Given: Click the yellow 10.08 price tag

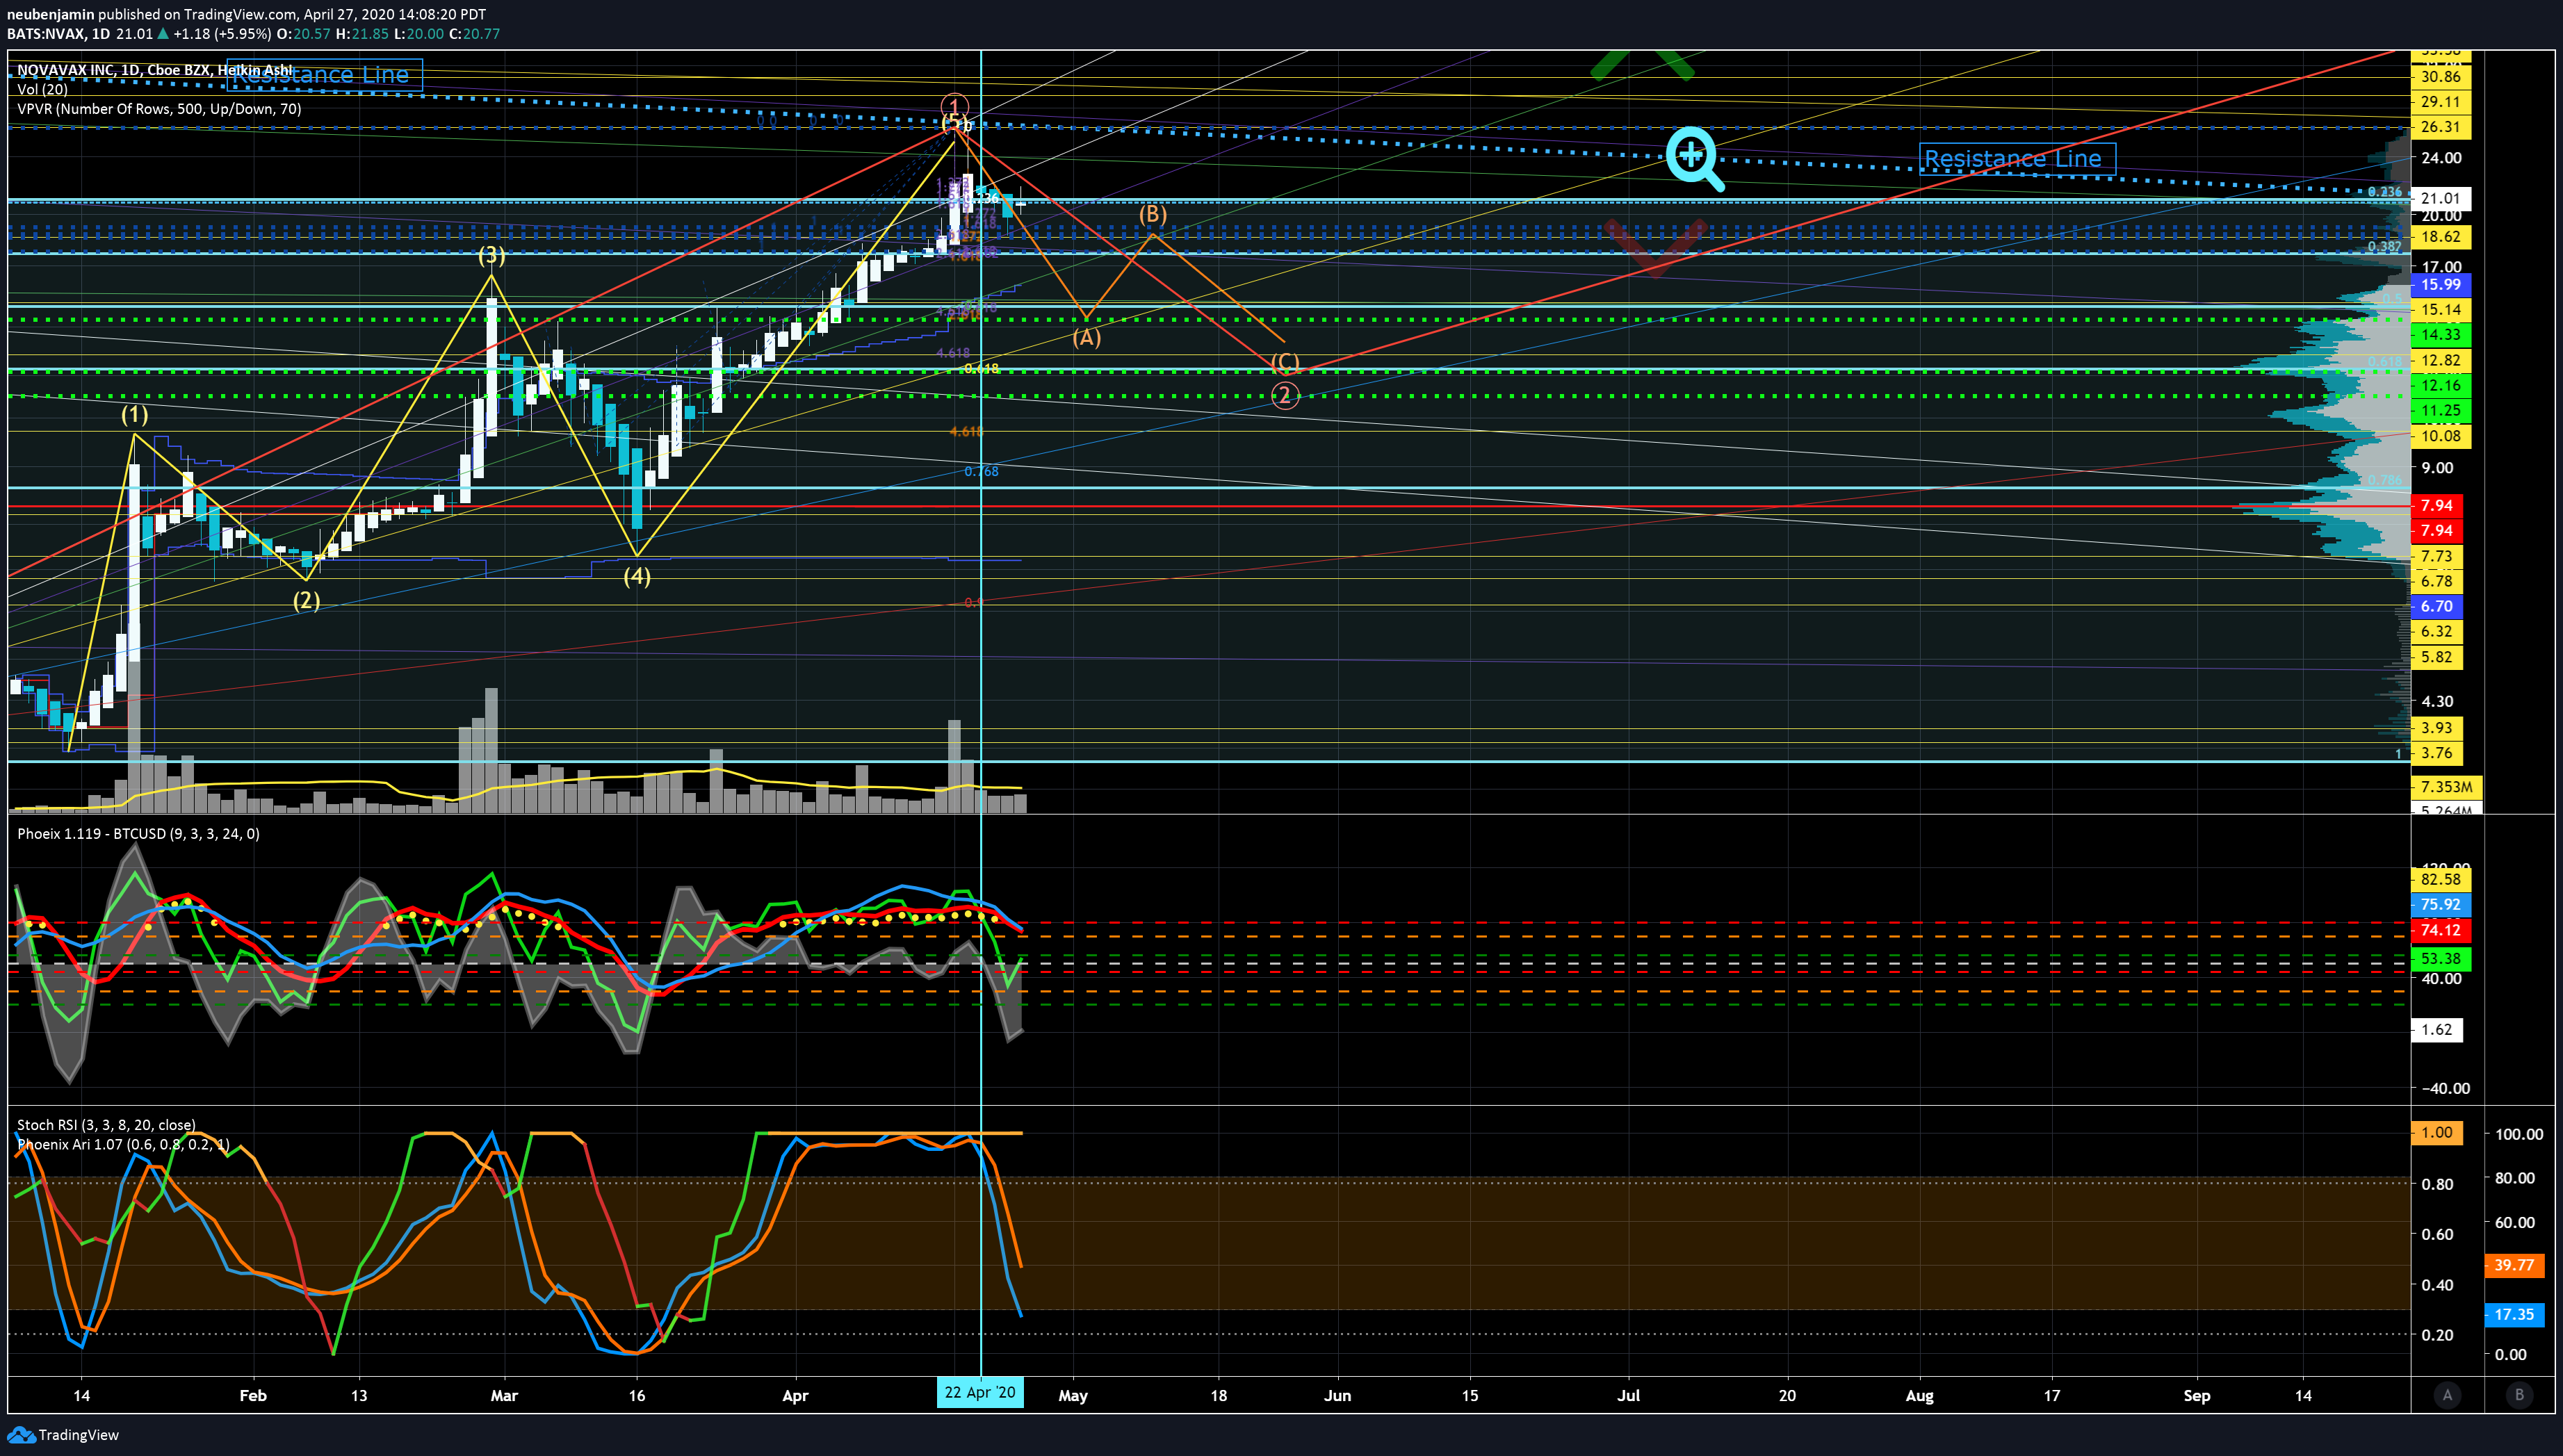Looking at the screenshot, I should click(x=2440, y=436).
